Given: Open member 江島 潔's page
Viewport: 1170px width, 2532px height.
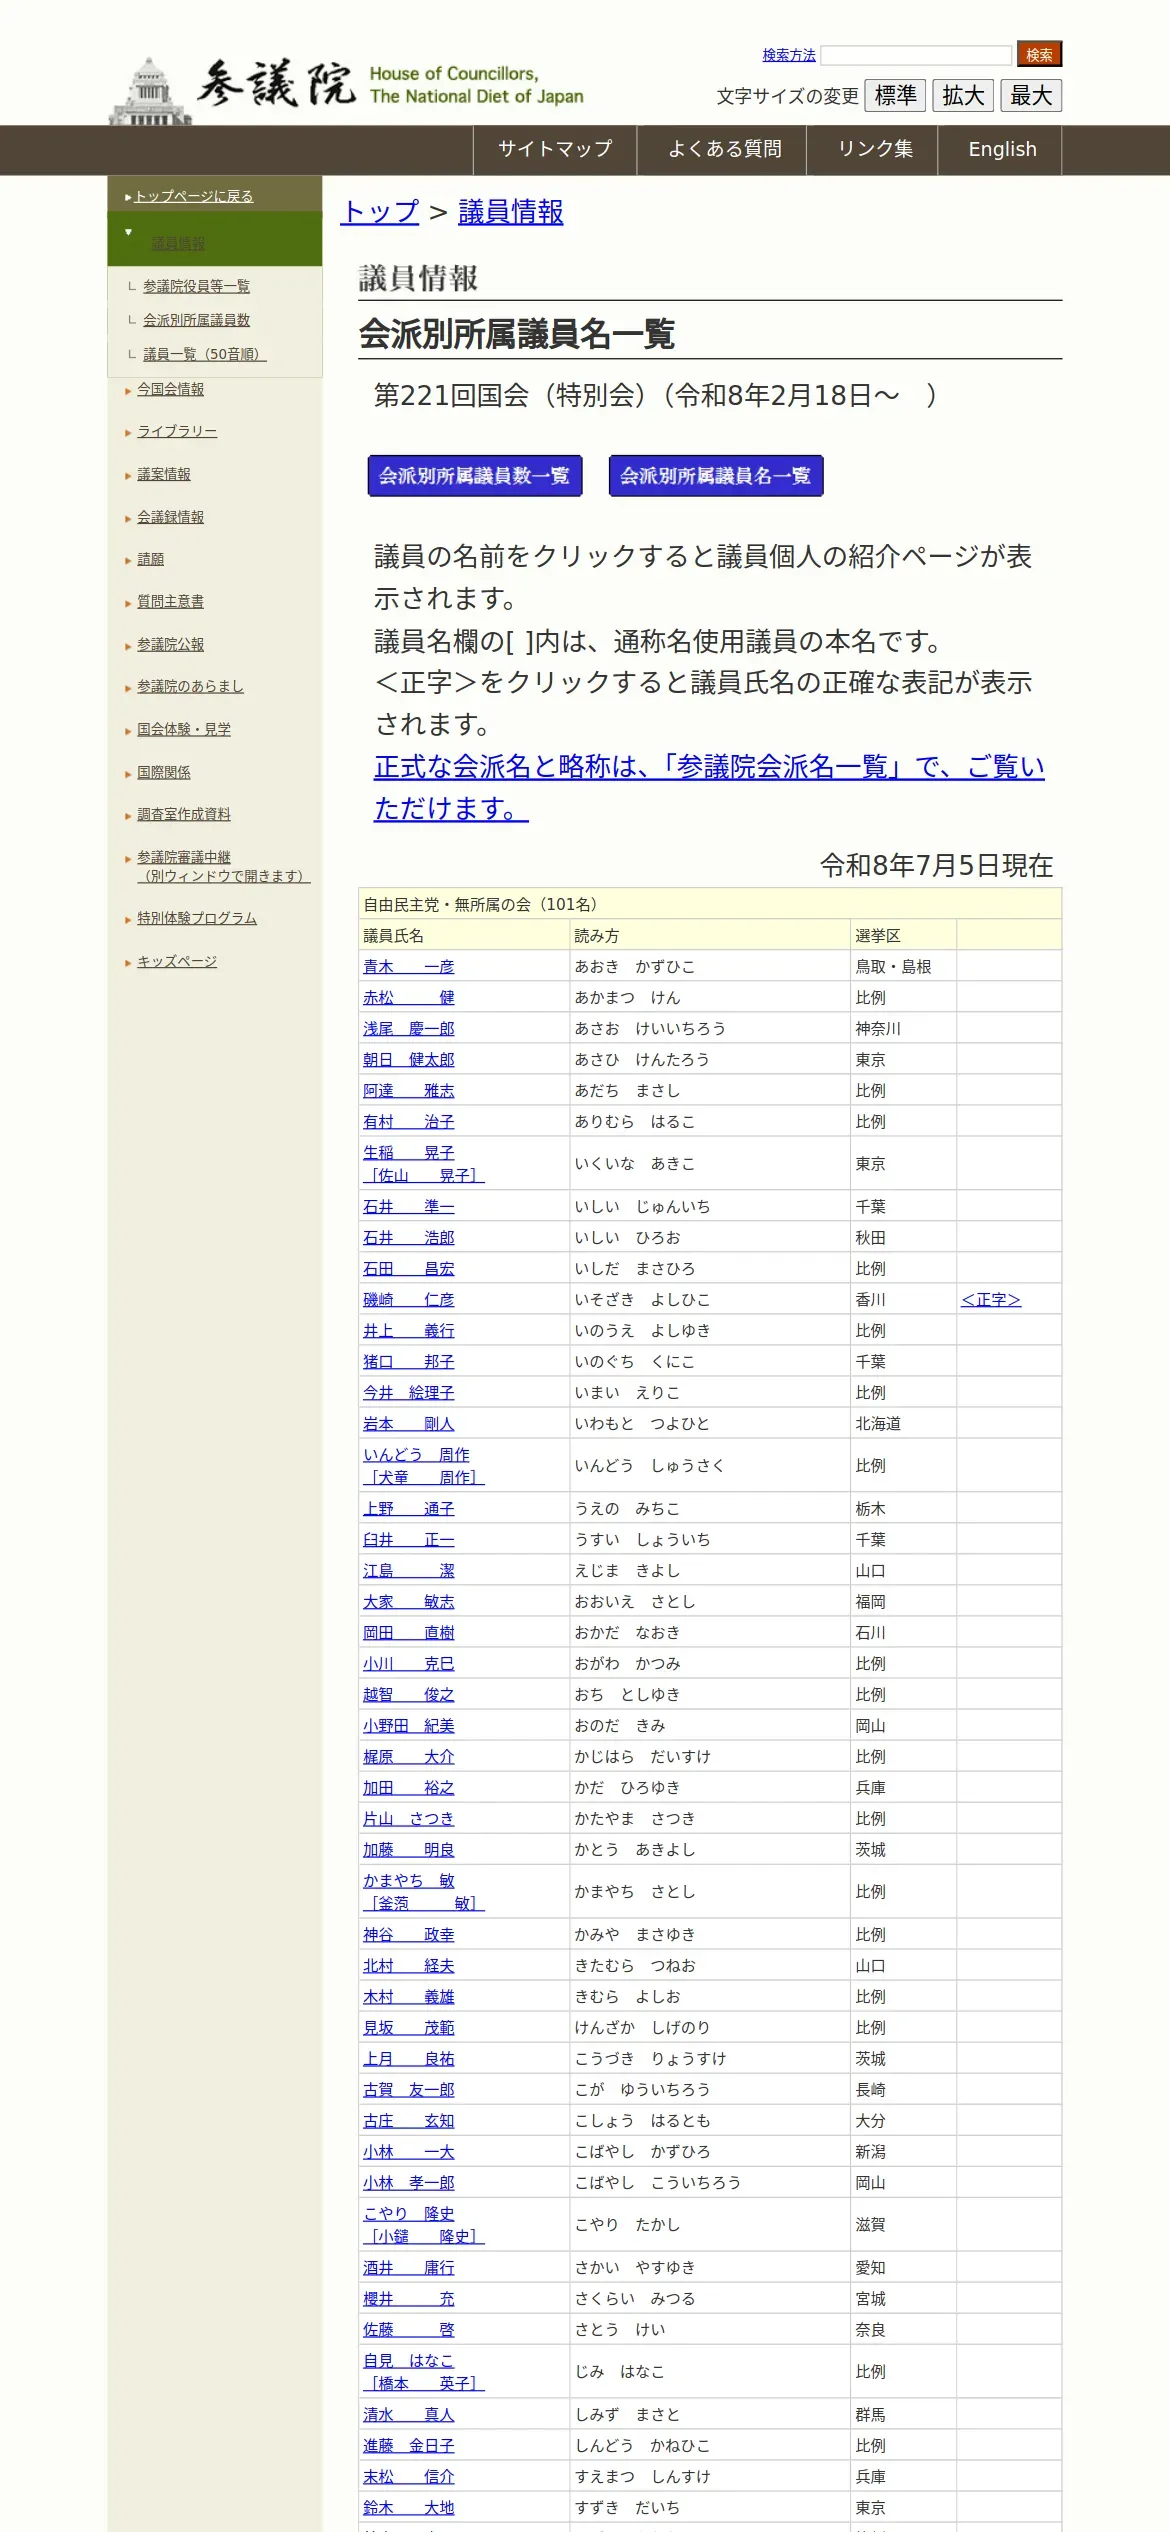Looking at the screenshot, I should pyautogui.click(x=408, y=1571).
